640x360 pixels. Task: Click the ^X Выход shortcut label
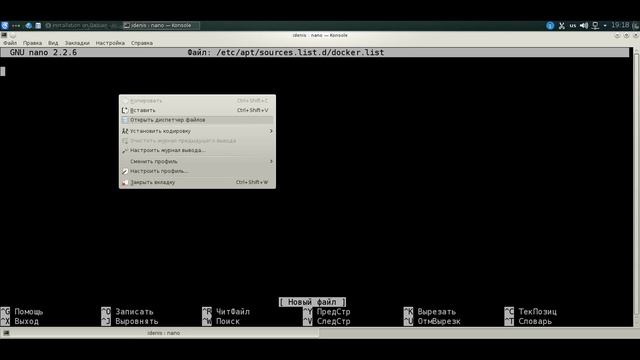(x=20, y=321)
